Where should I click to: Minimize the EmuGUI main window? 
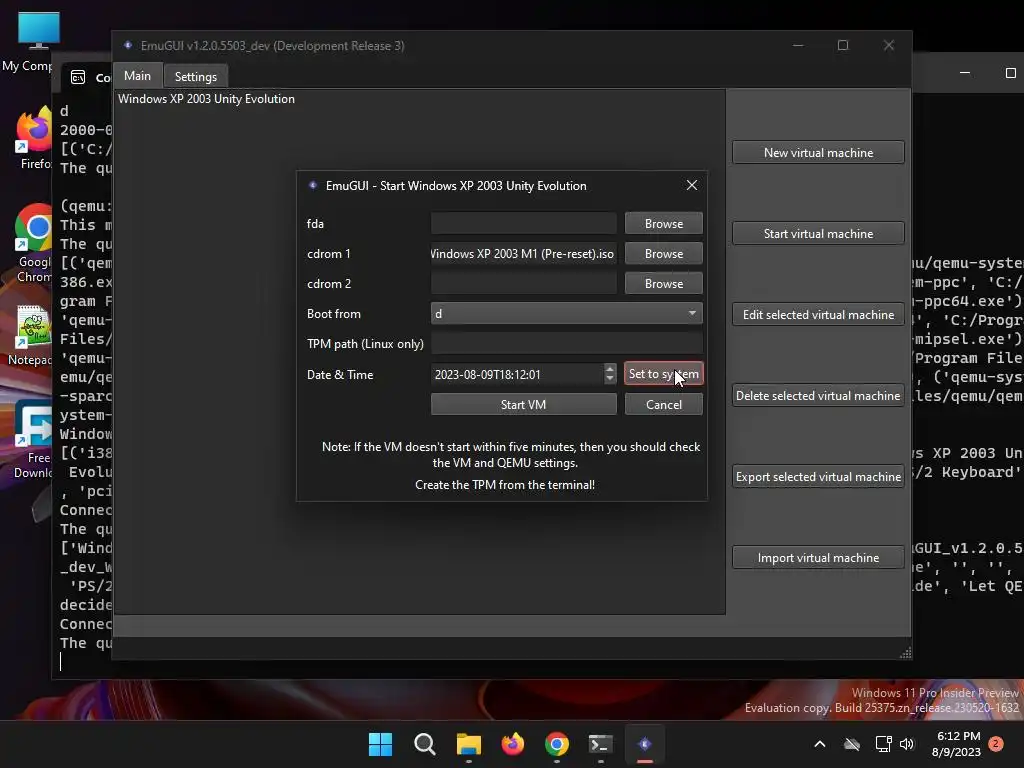tap(798, 45)
